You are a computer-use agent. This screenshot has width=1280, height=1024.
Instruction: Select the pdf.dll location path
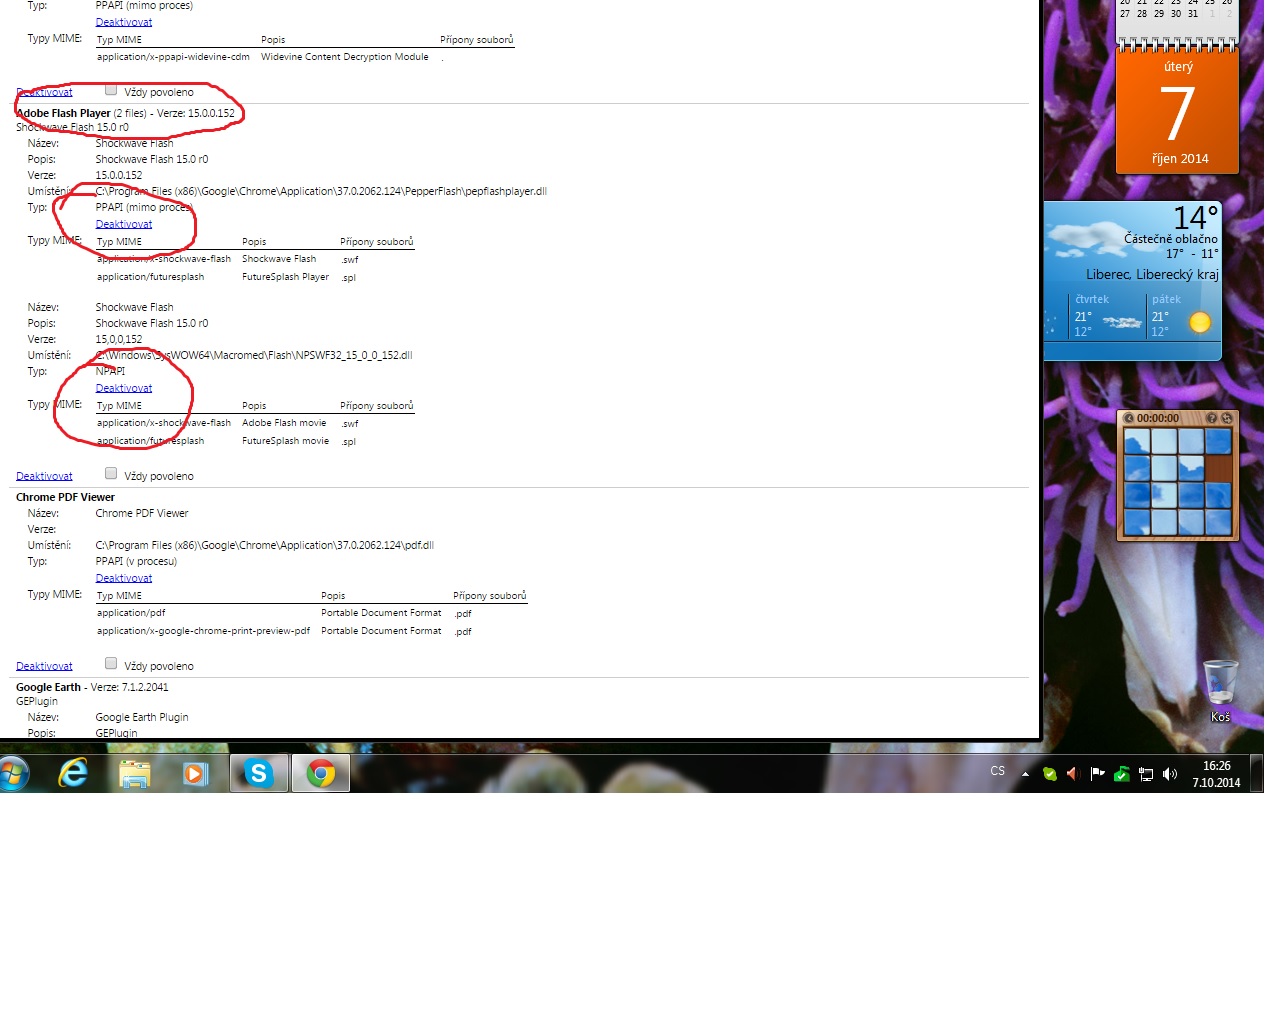point(264,545)
